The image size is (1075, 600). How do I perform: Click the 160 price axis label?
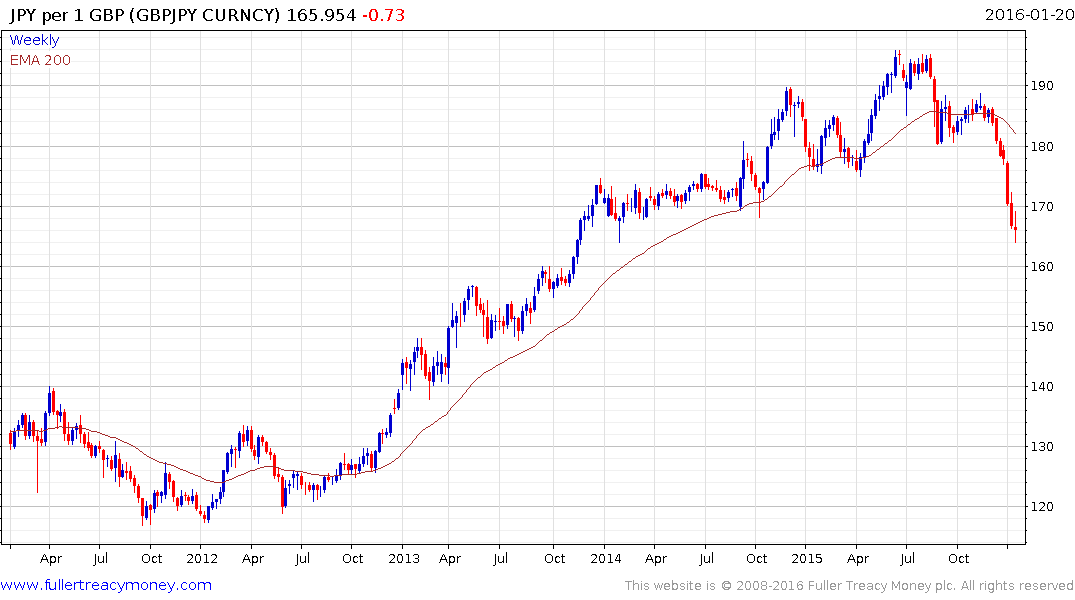click(1042, 266)
